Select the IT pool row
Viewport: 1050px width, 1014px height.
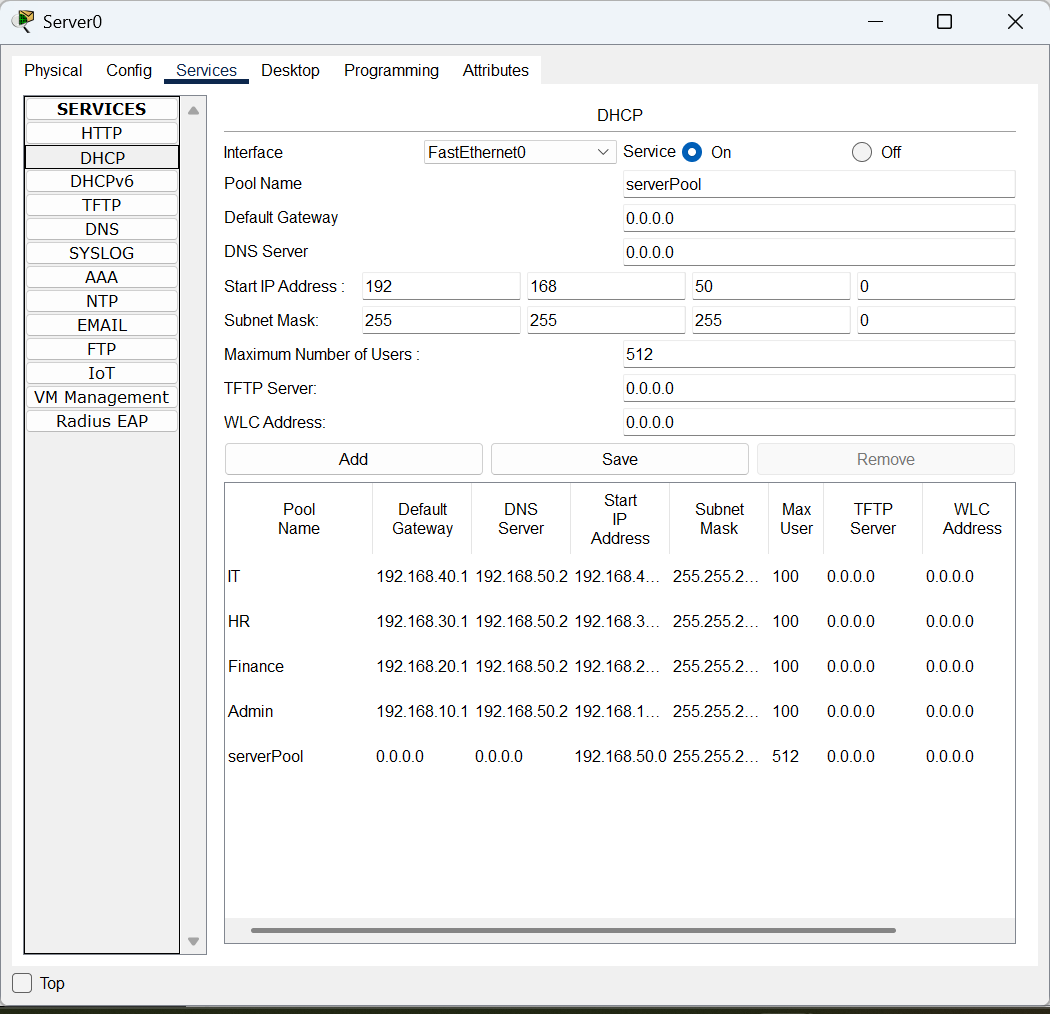pyautogui.click(x=619, y=577)
